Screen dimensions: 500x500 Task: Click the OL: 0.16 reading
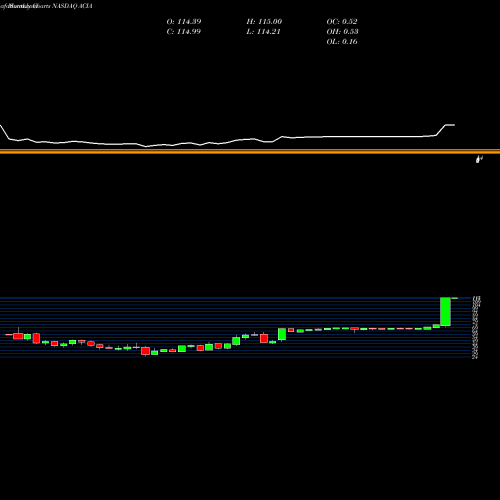(342, 42)
